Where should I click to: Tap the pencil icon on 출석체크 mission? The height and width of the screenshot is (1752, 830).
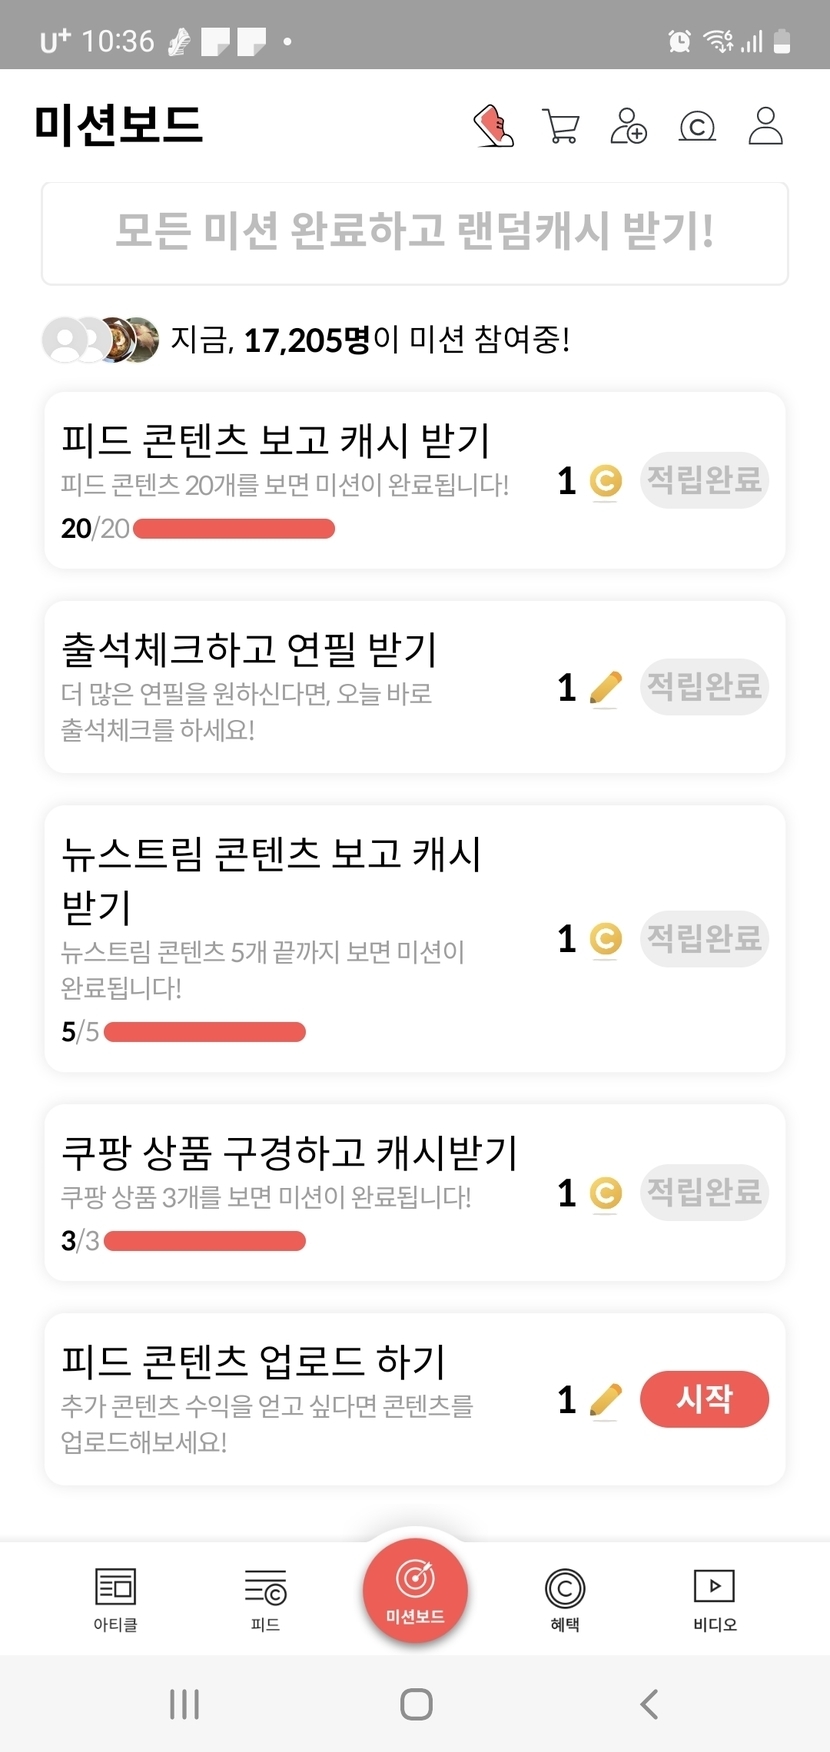click(x=605, y=688)
